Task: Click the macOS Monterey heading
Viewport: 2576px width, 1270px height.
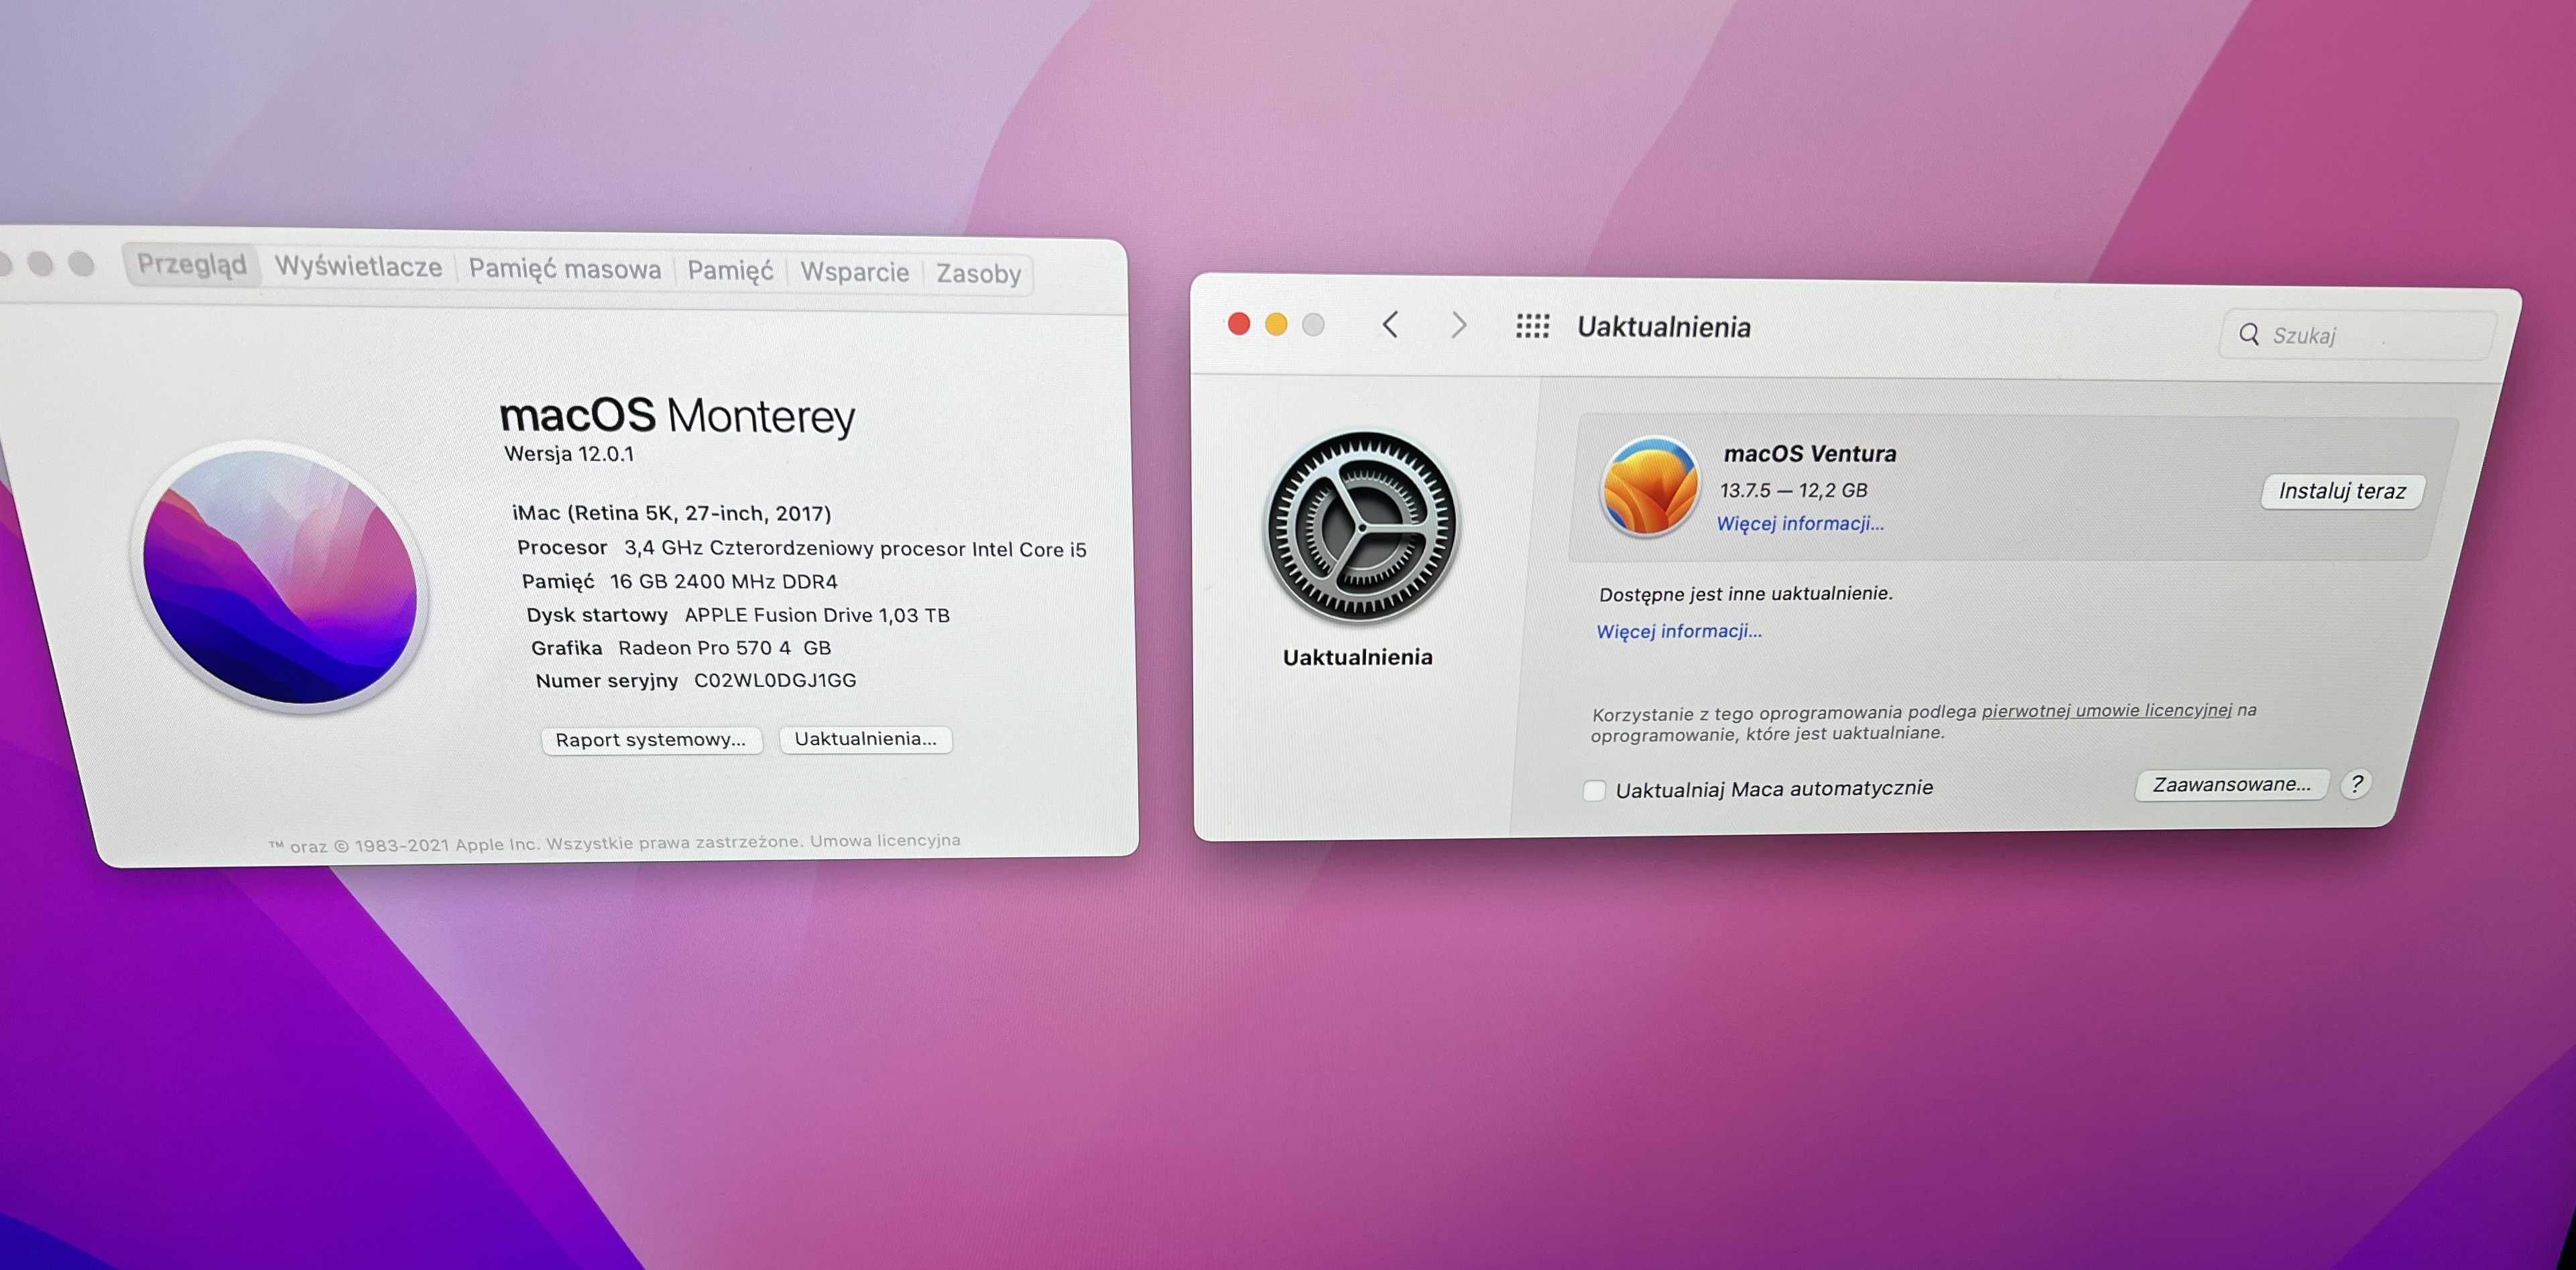Action: click(677, 415)
